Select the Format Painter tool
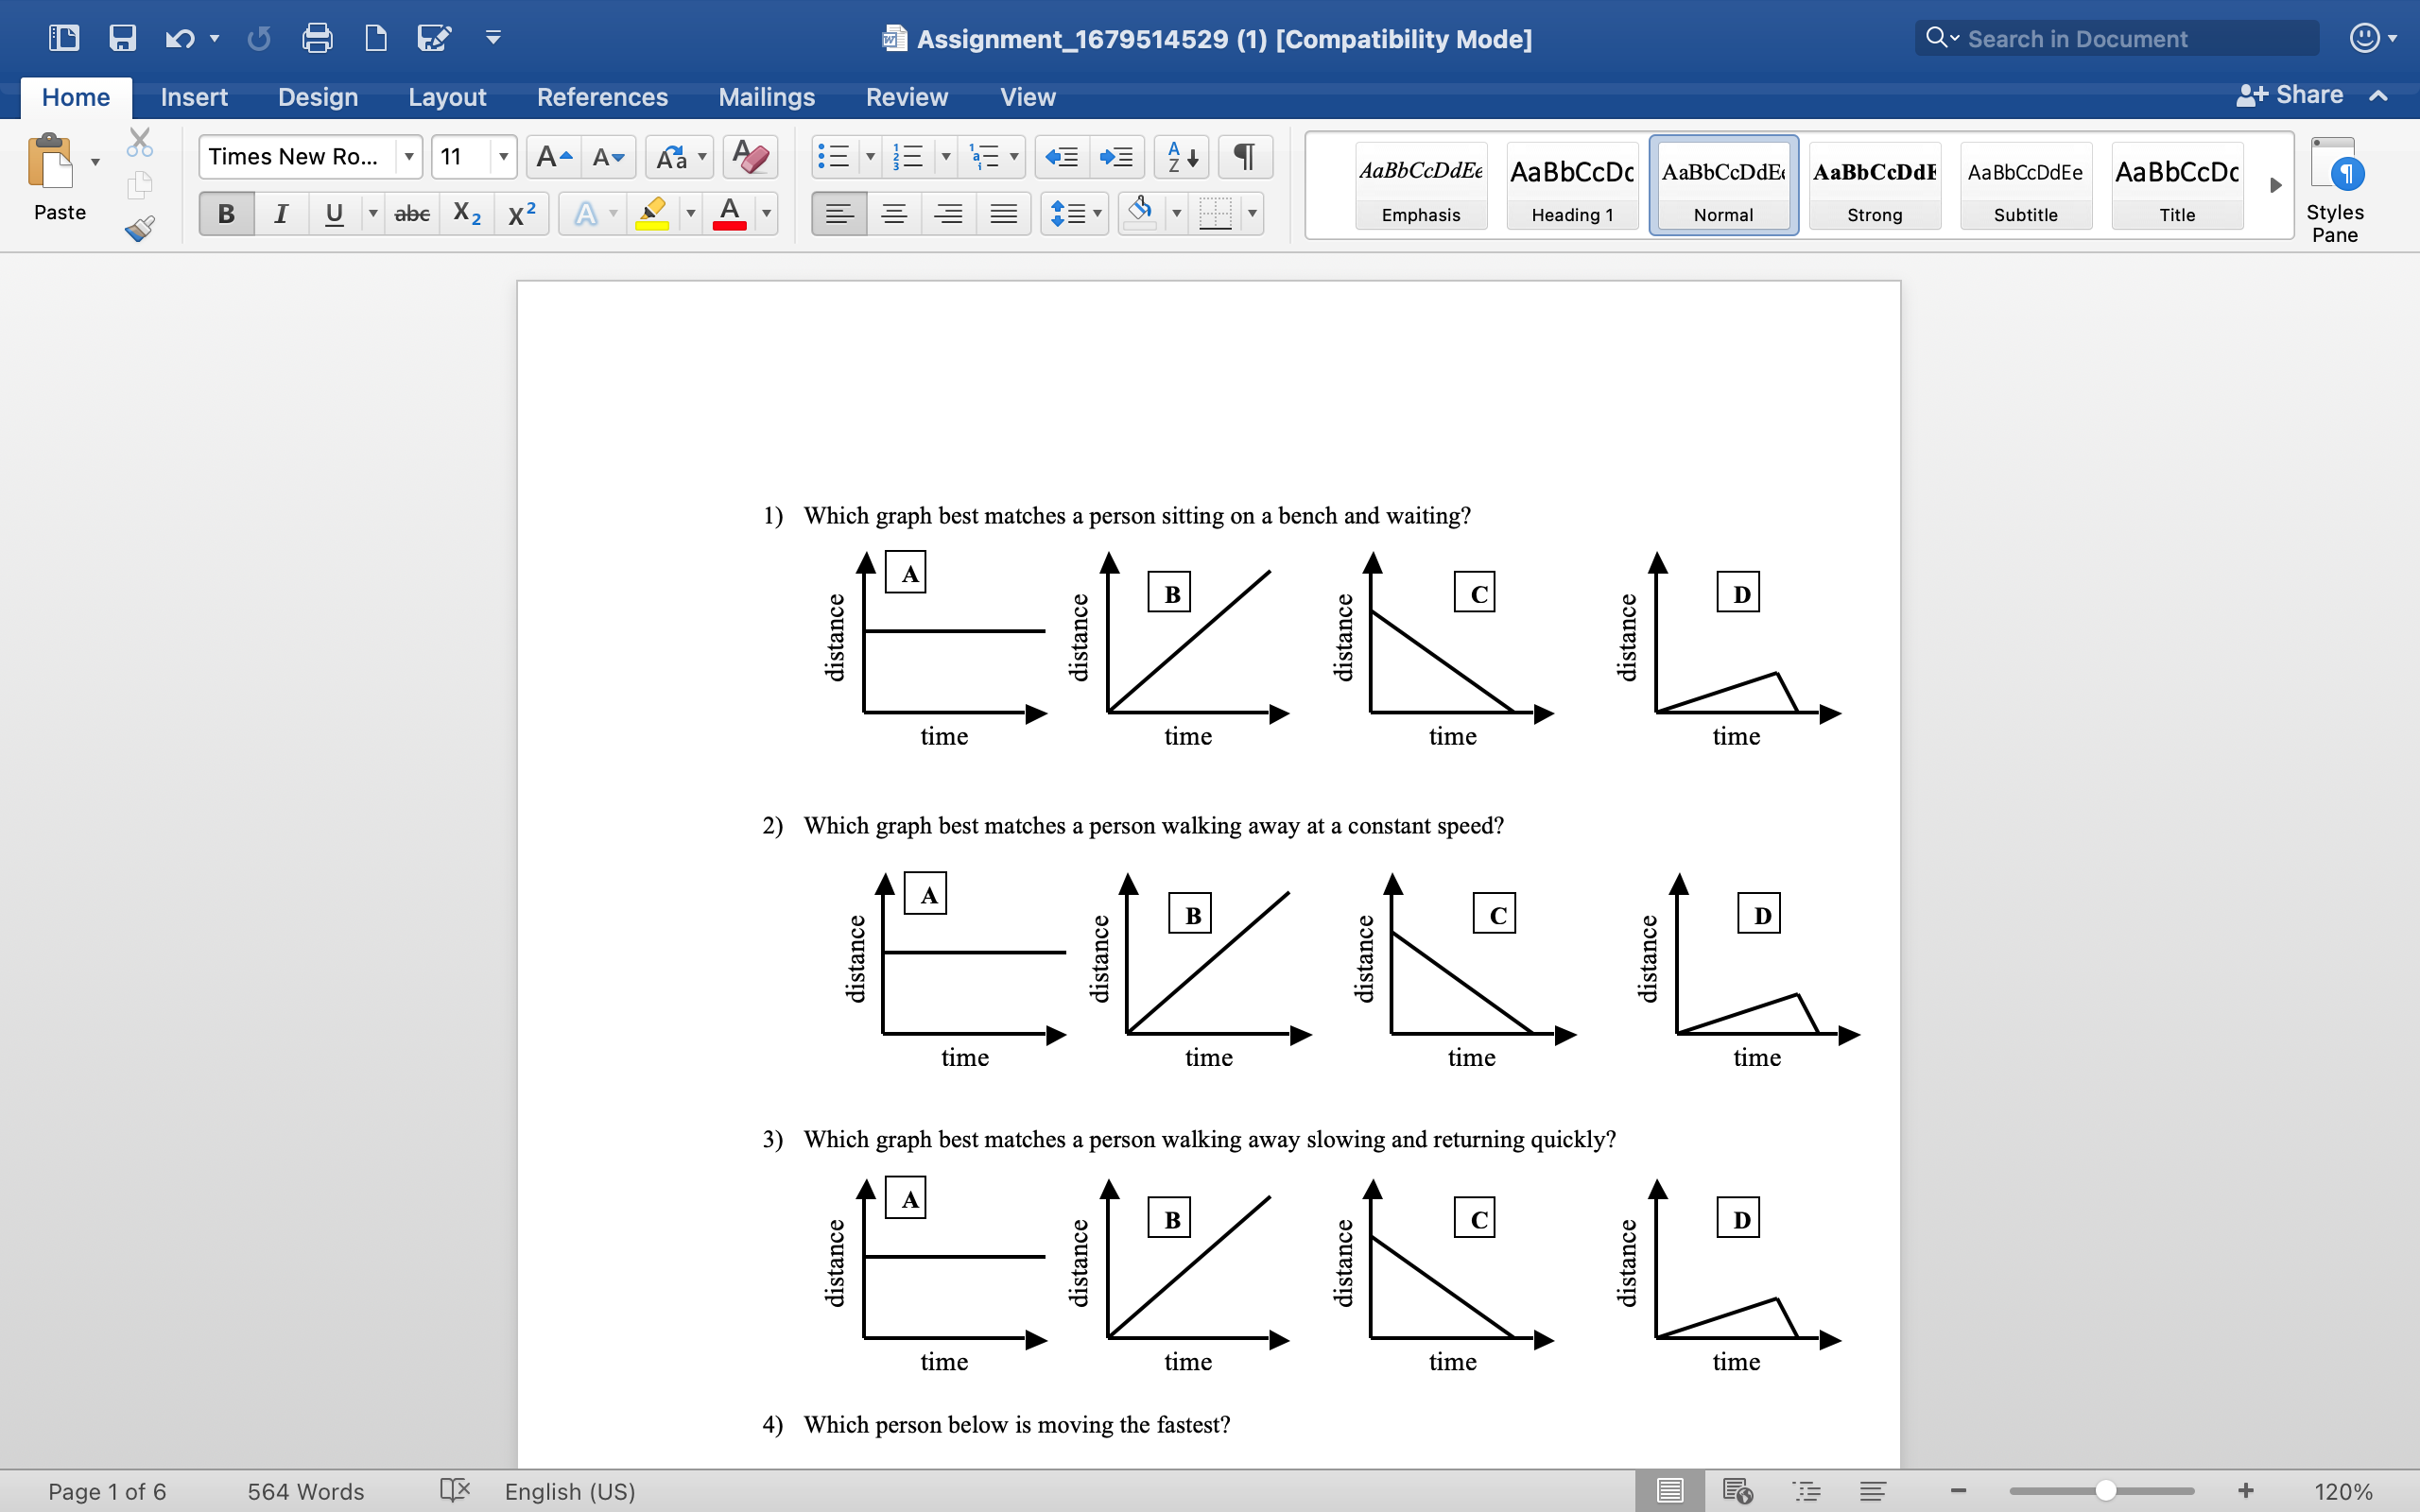The width and height of the screenshot is (2420, 1512). pyautogui.click(x=139, y=228)
